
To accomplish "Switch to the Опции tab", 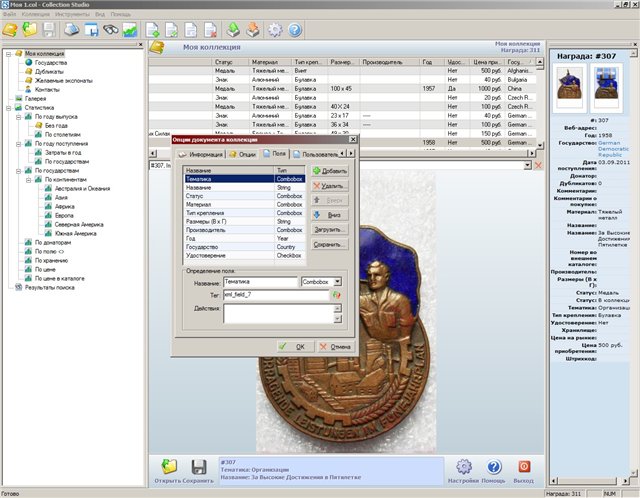I will click(242, 154).
